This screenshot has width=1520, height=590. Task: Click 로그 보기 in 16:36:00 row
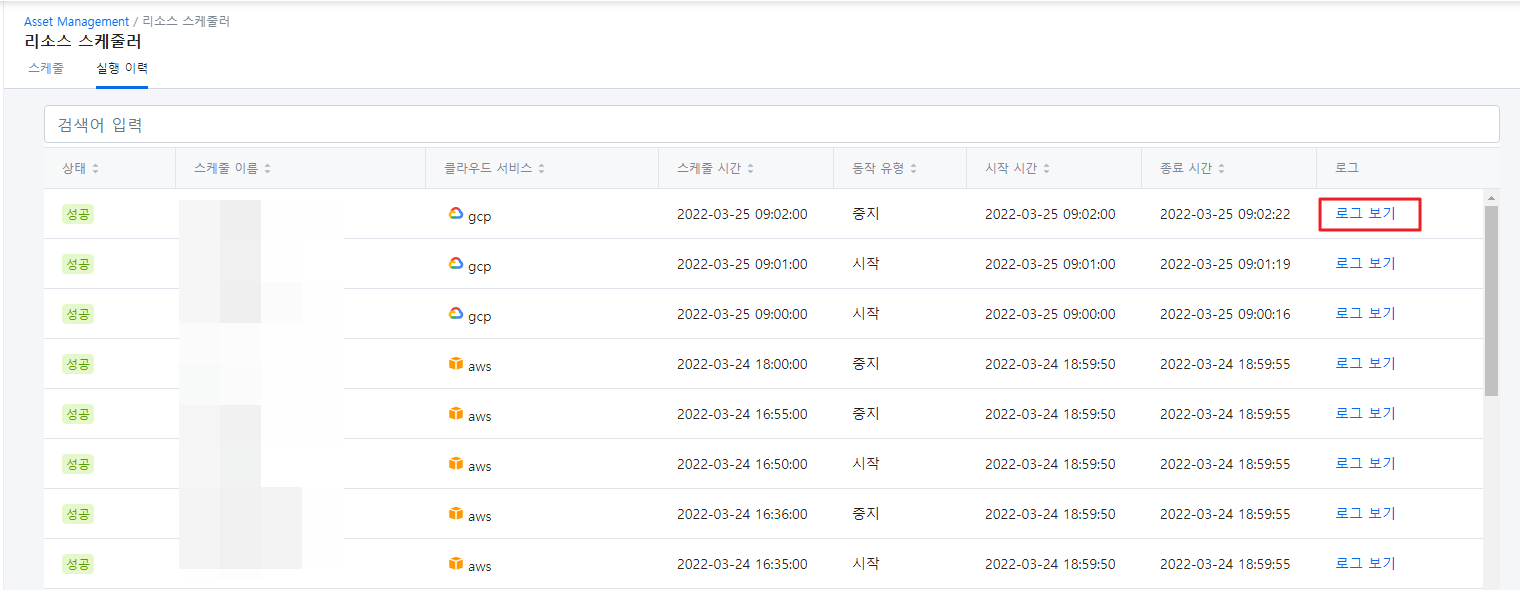tap(1365, 513)
